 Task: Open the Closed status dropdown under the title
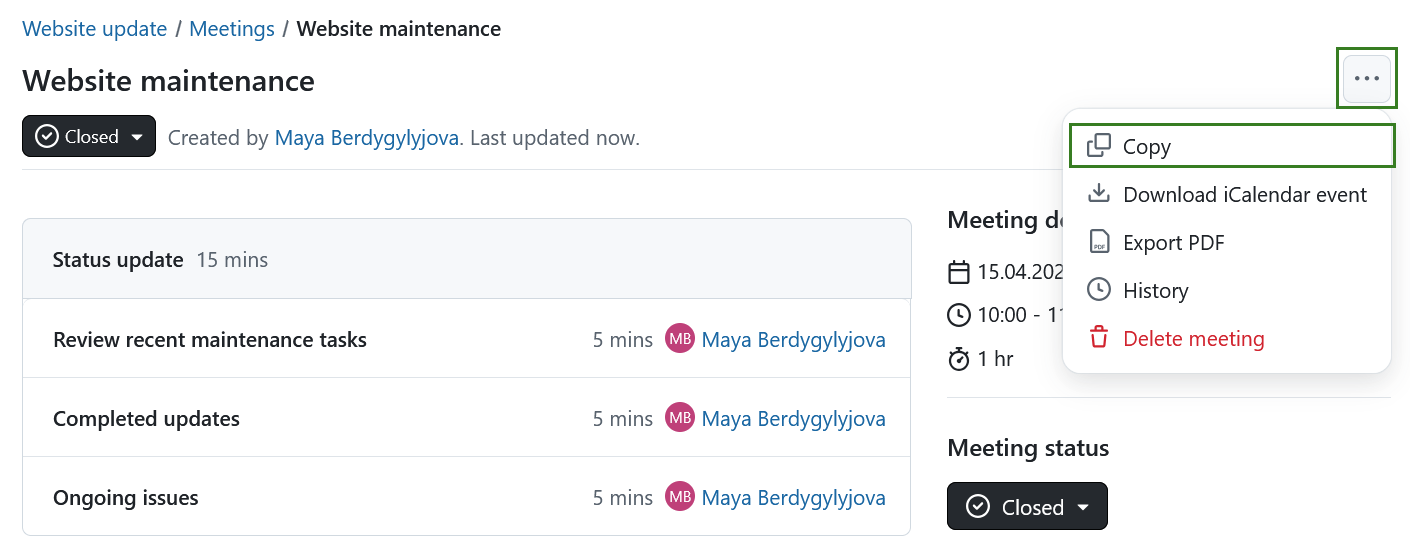(x=89, y=137)
